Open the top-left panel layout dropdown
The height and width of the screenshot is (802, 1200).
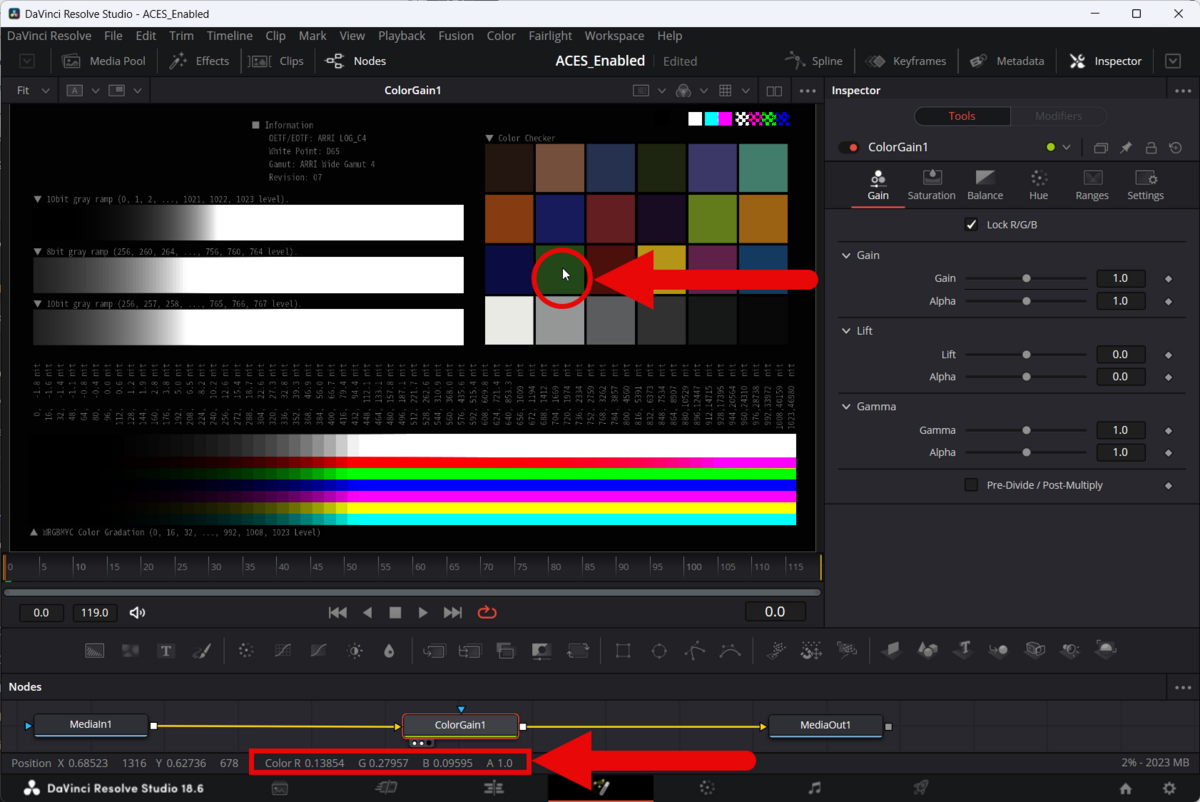(27, 61)
